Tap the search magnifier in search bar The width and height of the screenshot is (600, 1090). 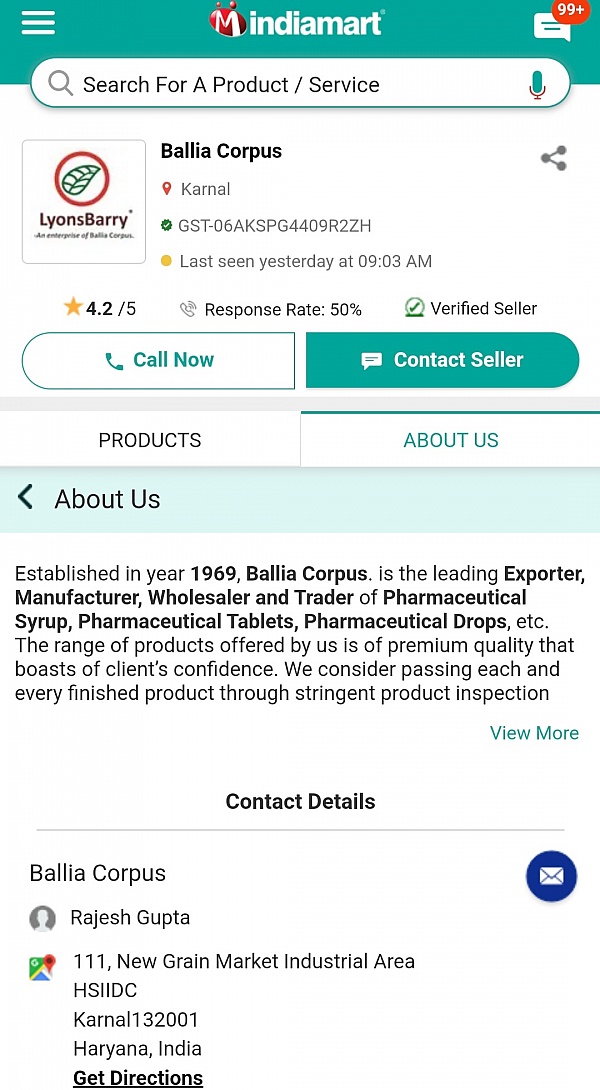[x=59, y=84]
